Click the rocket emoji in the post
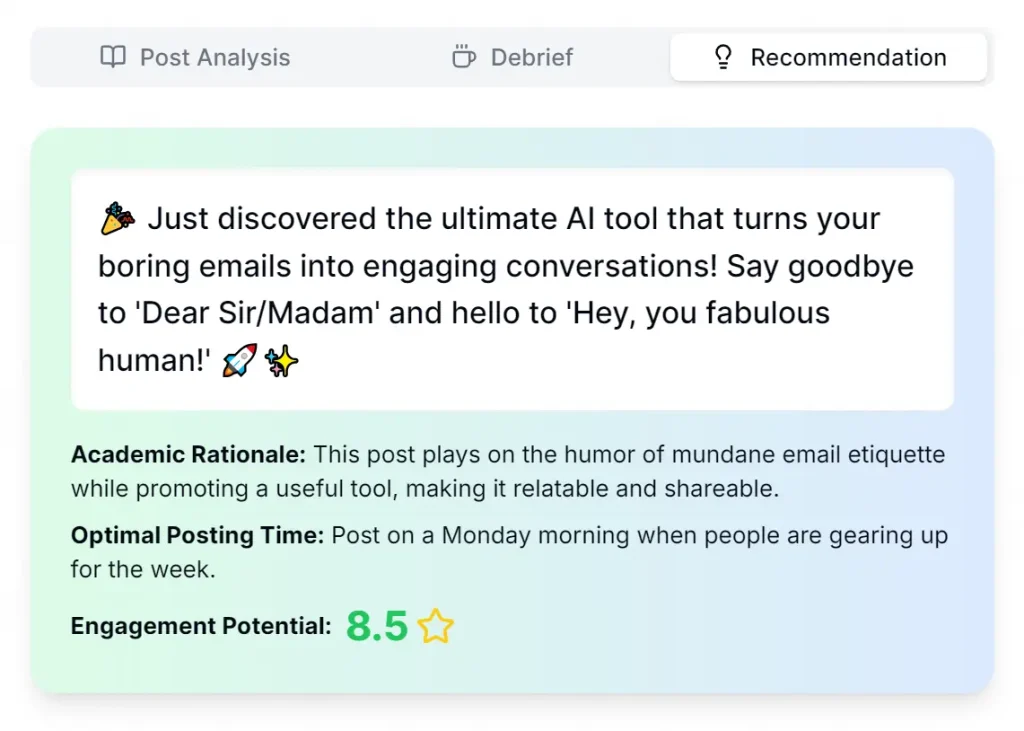Viewport: 1024px width, 731px height. click(241, 360)
